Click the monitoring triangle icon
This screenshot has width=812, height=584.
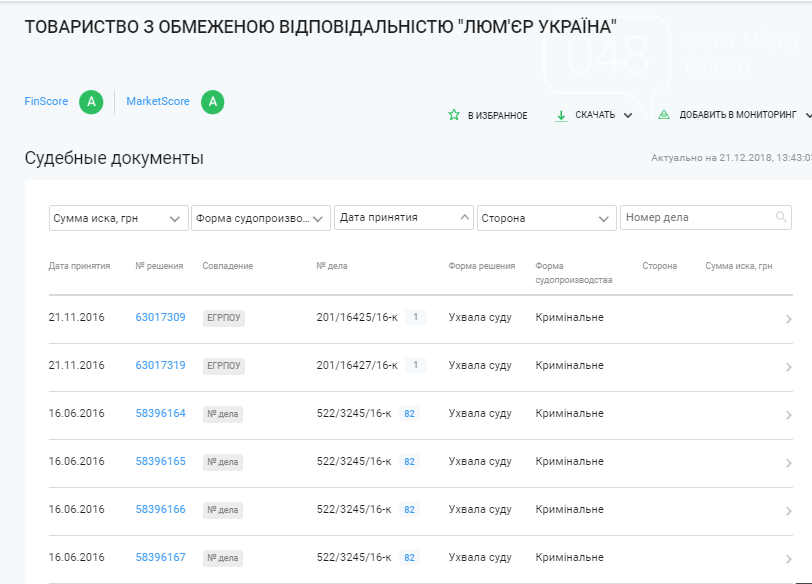pyautogui.click(x=664, y=114)
